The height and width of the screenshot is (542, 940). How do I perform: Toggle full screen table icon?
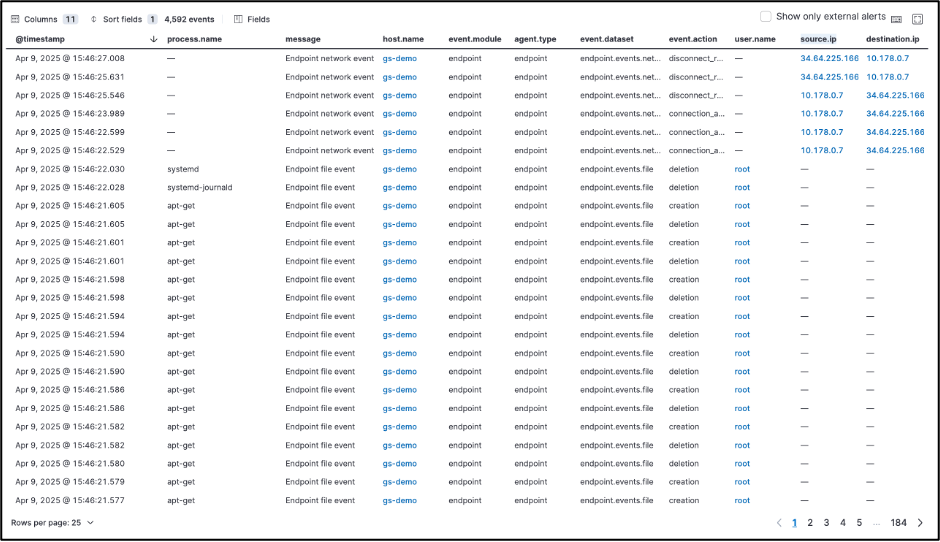[x=917, y=19]
